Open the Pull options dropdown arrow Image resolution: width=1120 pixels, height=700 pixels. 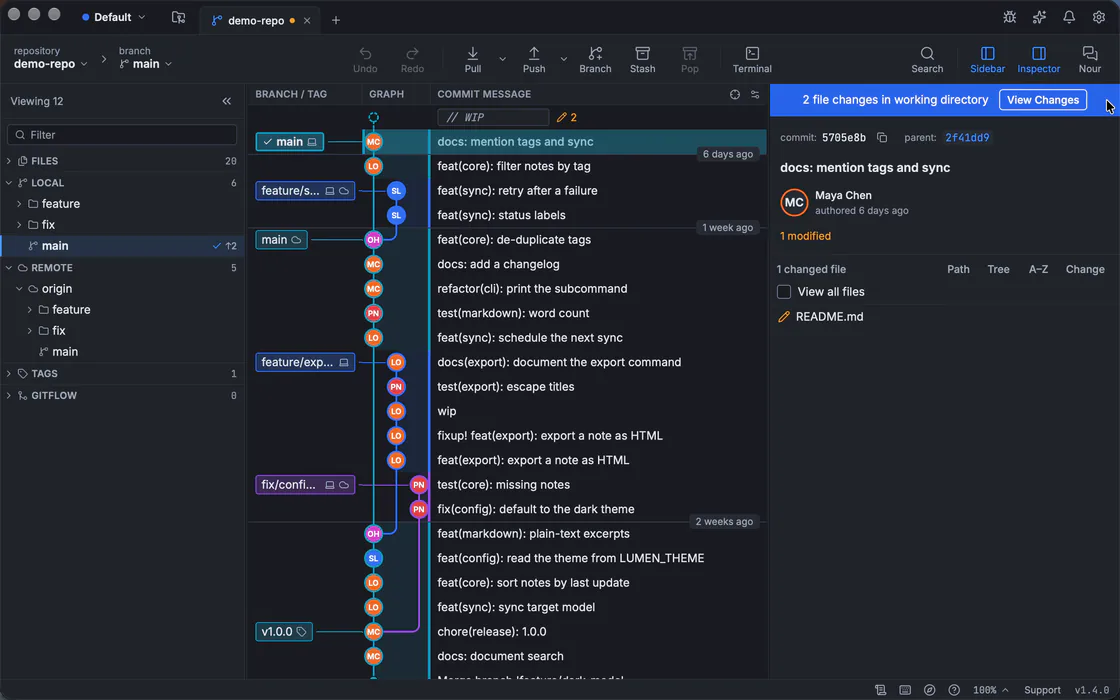coord(502,59)
